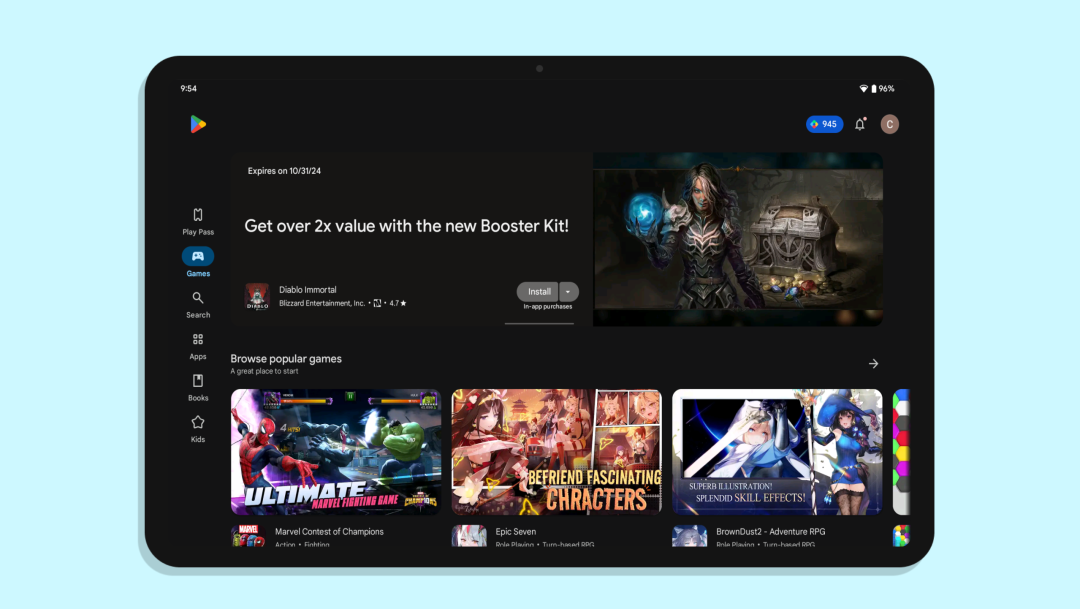The height and width of the screenshot is (609, 1080).
Task: Click the Expires on 10/31/24 label
Action: 284,171
